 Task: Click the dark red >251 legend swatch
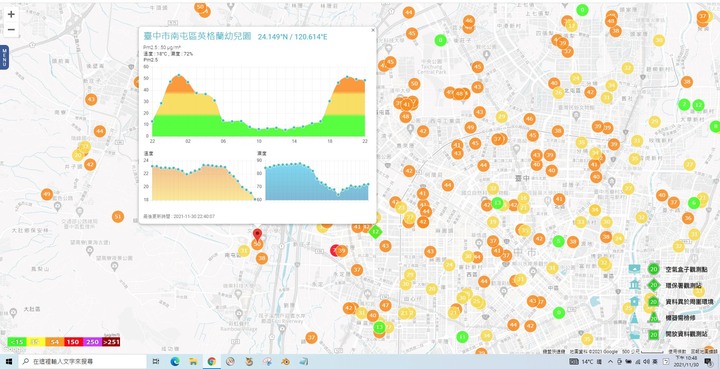111,342
